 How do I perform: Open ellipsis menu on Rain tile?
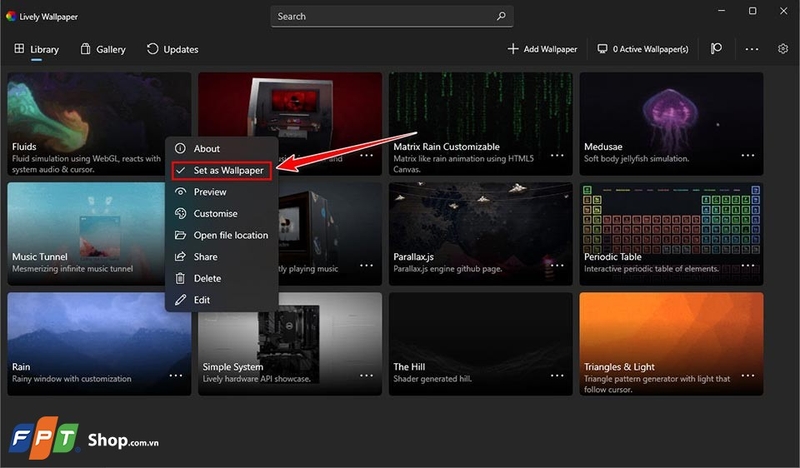click(176, 376)
